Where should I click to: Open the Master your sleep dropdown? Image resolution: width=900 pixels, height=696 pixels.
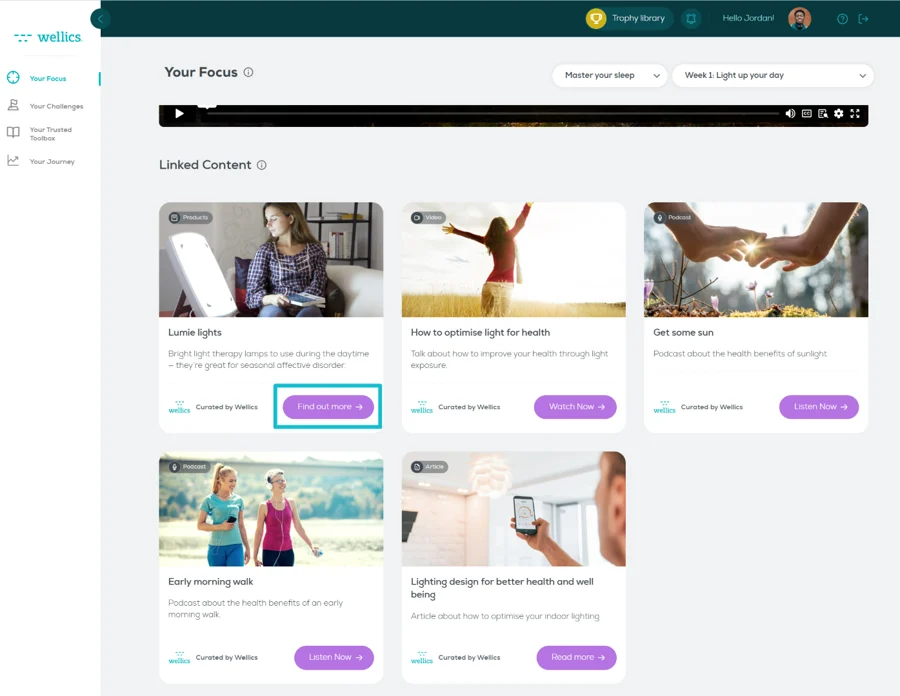coord(609,75)
